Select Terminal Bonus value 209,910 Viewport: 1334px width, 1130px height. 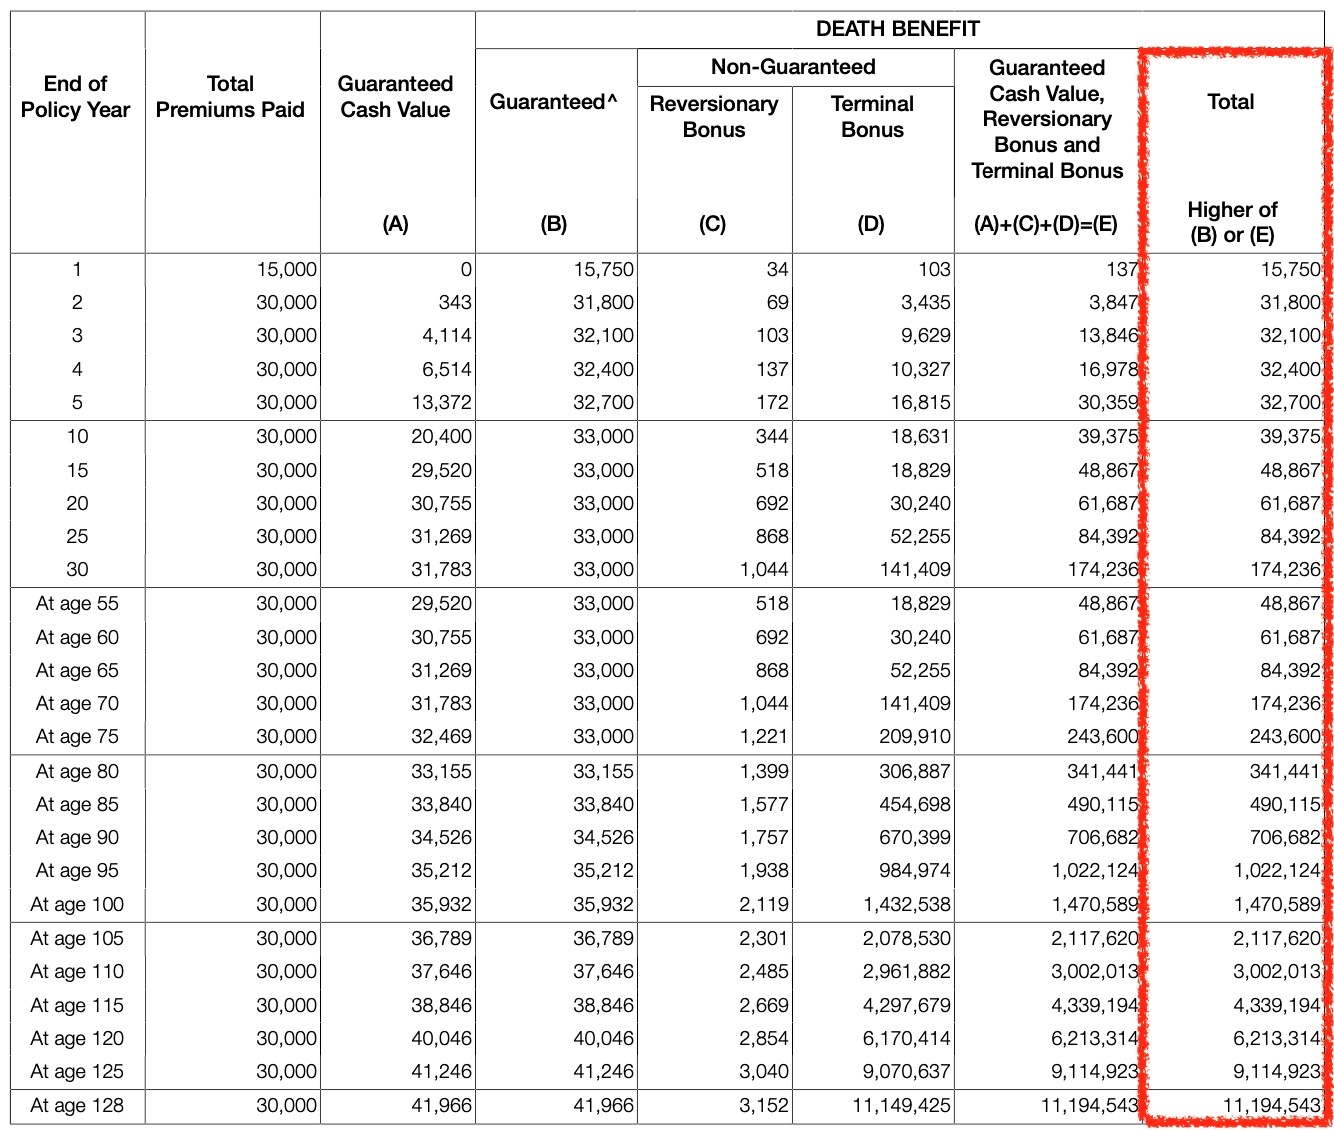[x=915, y=737]
